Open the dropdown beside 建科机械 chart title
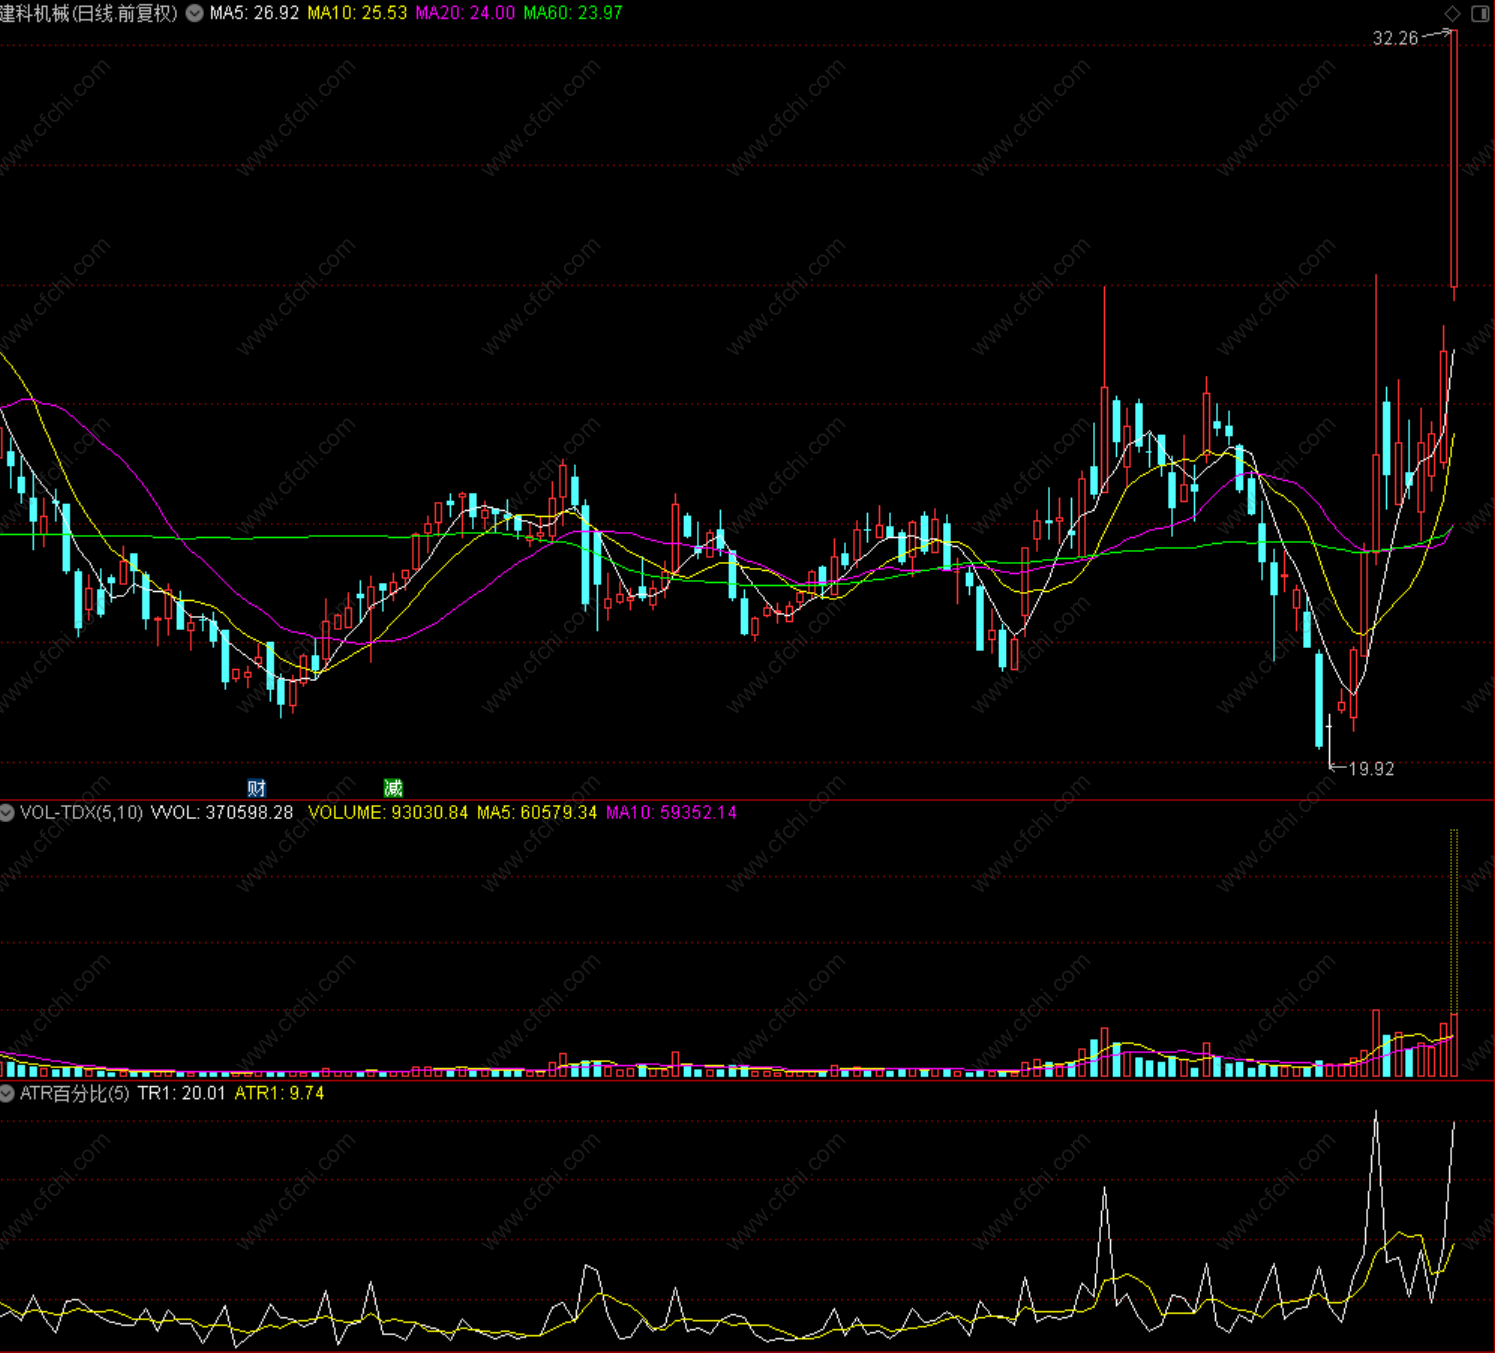Screen dimensions: 1495x1353 195,13
